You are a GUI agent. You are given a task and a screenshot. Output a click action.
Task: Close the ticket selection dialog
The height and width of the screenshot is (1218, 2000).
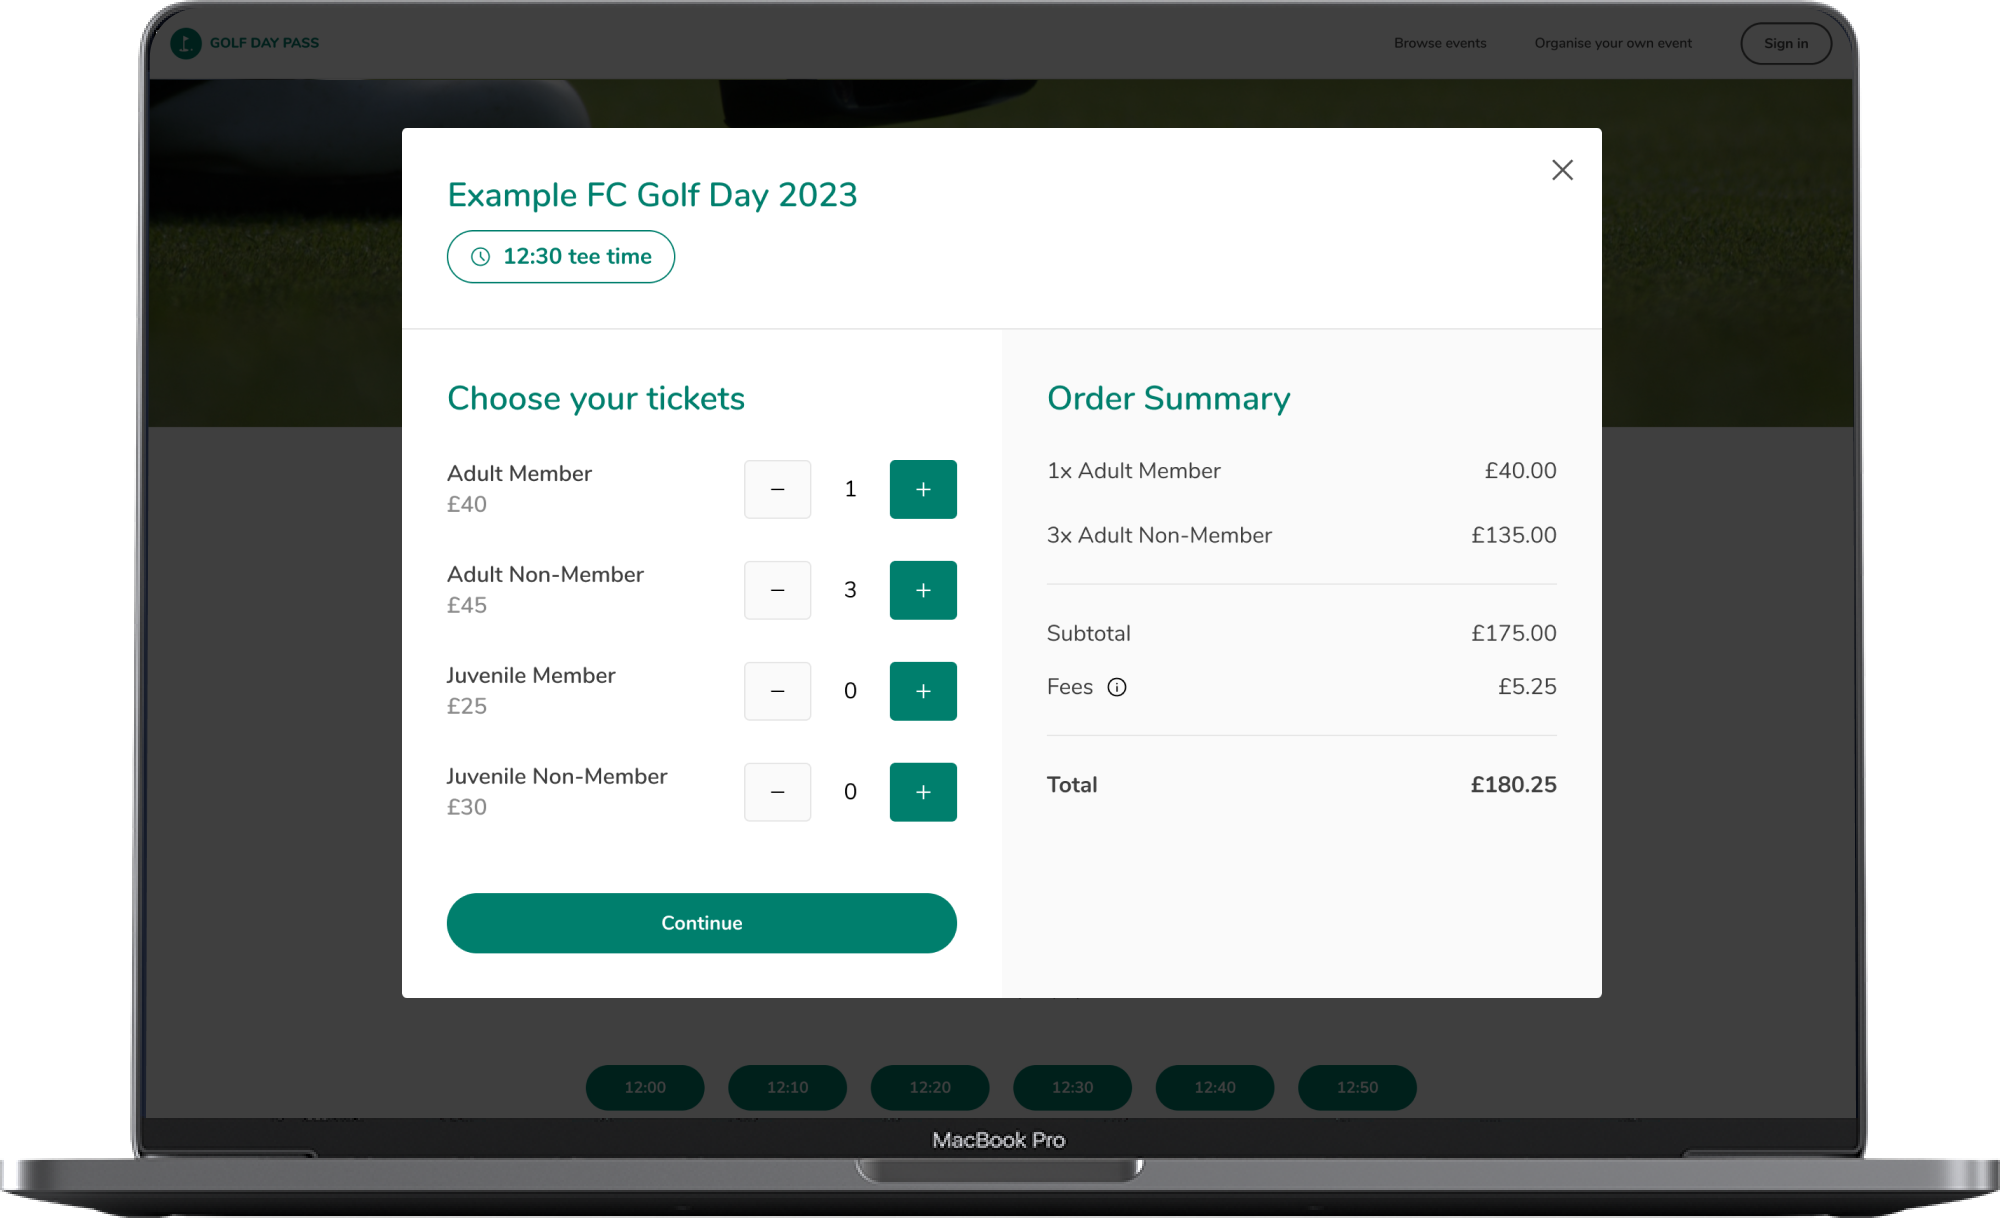(x=1562, y=170)
